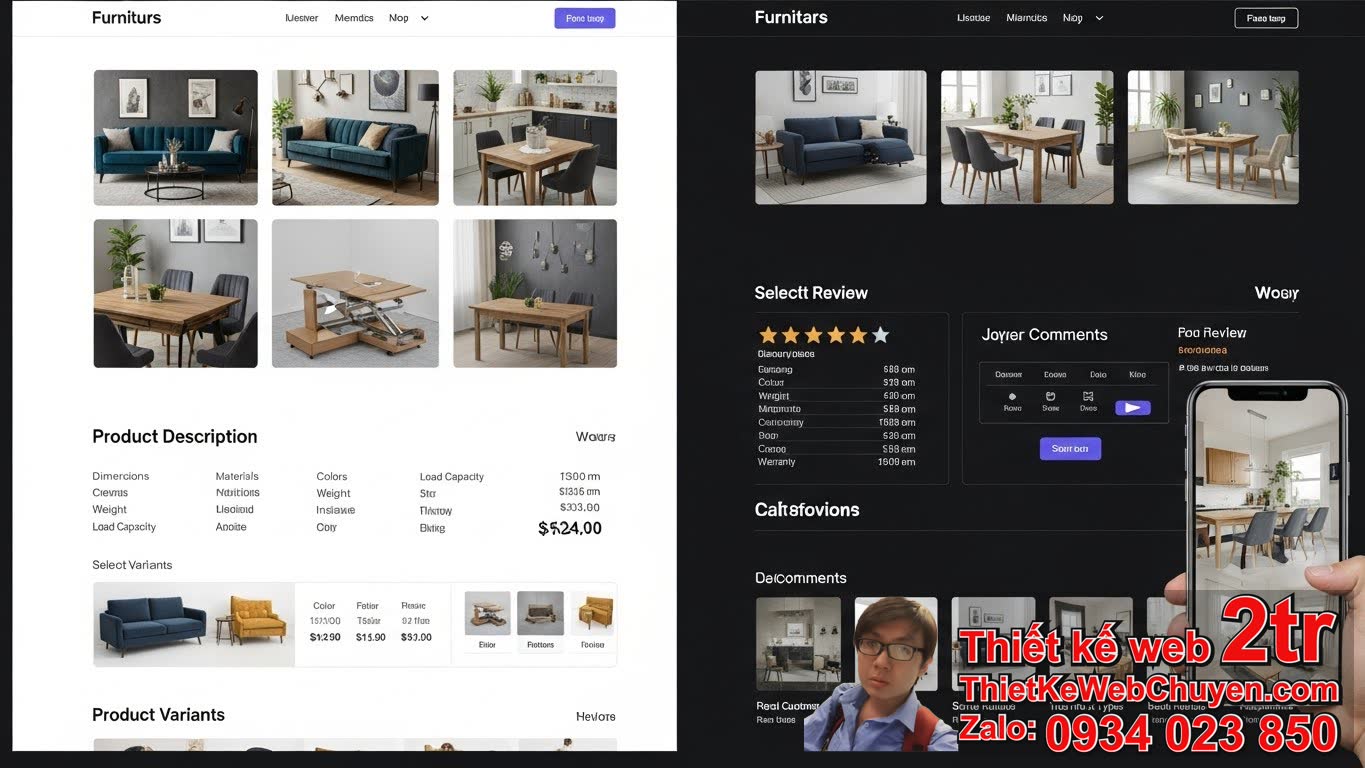Select the Fooise variant thumbnail
Image resolution: width=1365 pixels, height=768 pixels.
click(593, 613)
